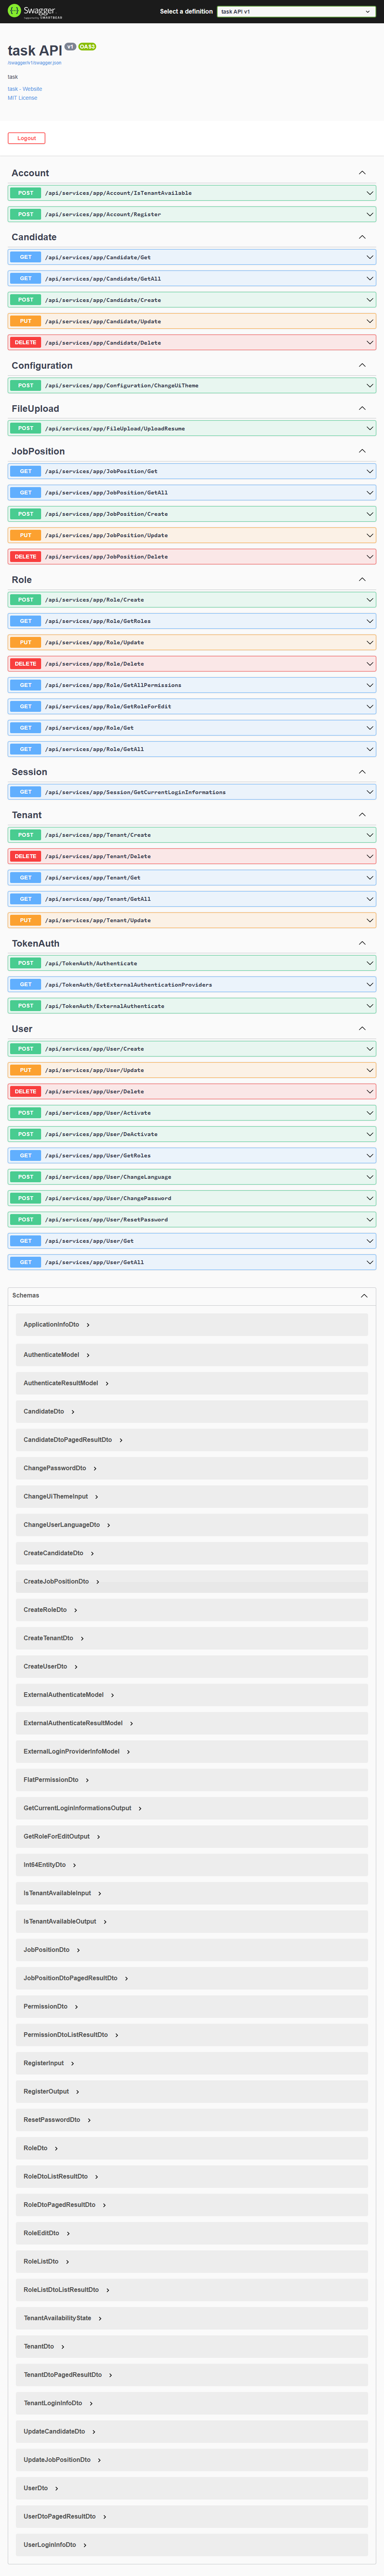Collapse the Schemas section
The image size is (384, 2576).
click(x=364, y=1295)
